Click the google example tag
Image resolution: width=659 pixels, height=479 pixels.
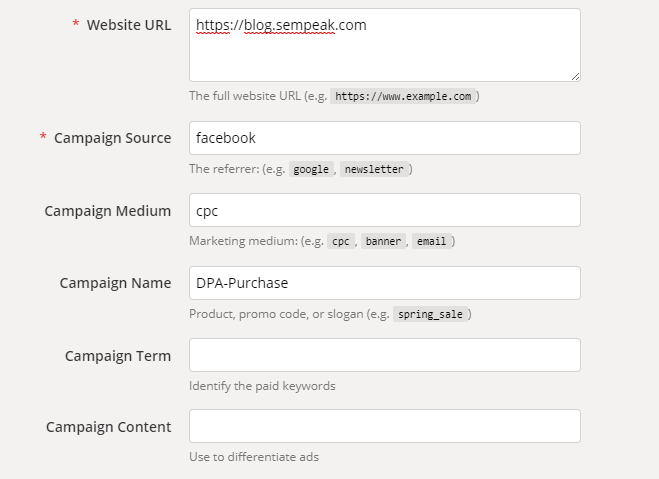point(311,169)
